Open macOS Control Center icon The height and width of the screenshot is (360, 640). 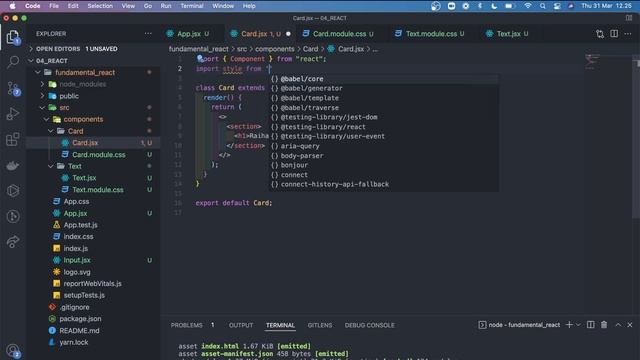(557, 6)
